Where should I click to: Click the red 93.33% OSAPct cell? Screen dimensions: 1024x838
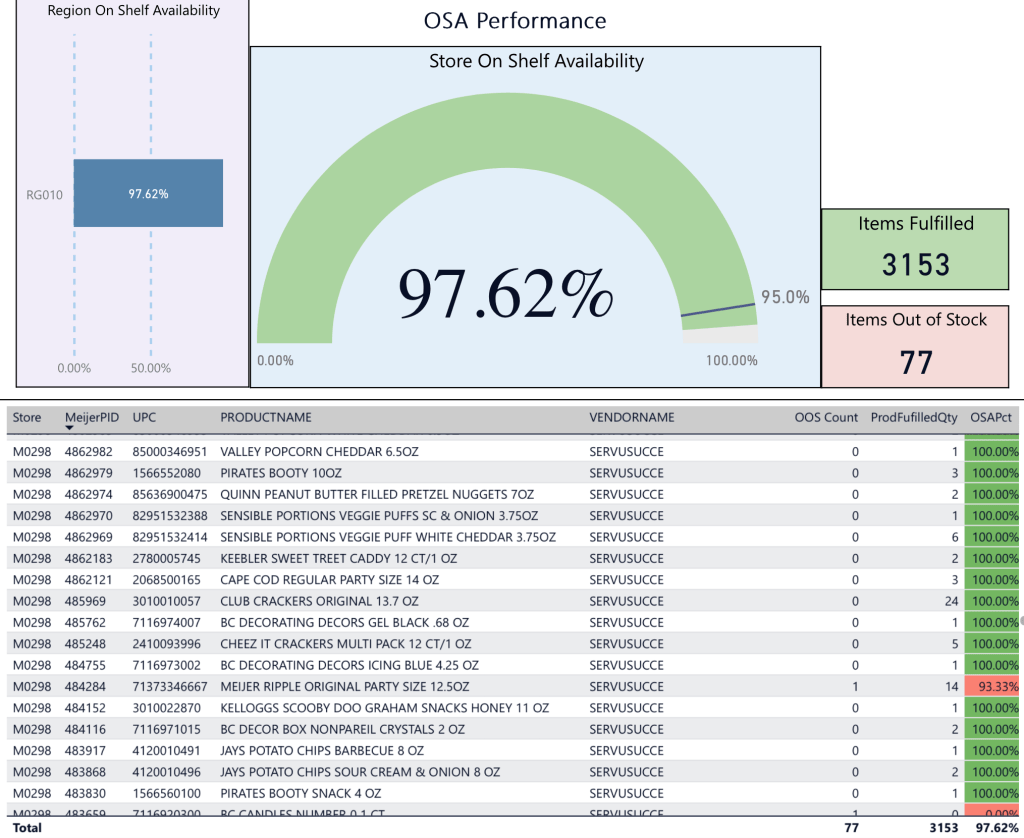pos(992,687)
